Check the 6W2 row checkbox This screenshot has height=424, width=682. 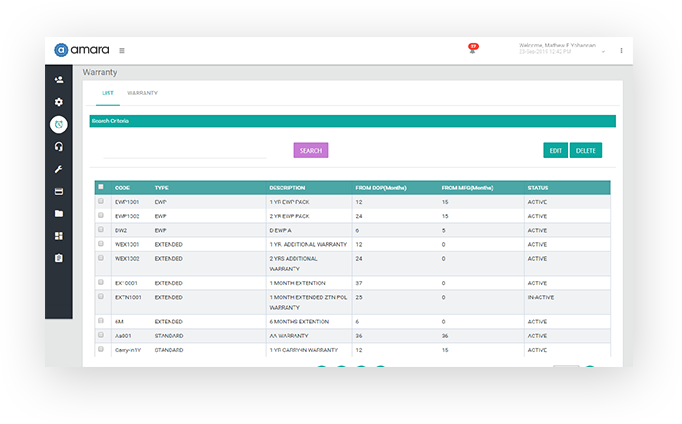pos(101,230)
